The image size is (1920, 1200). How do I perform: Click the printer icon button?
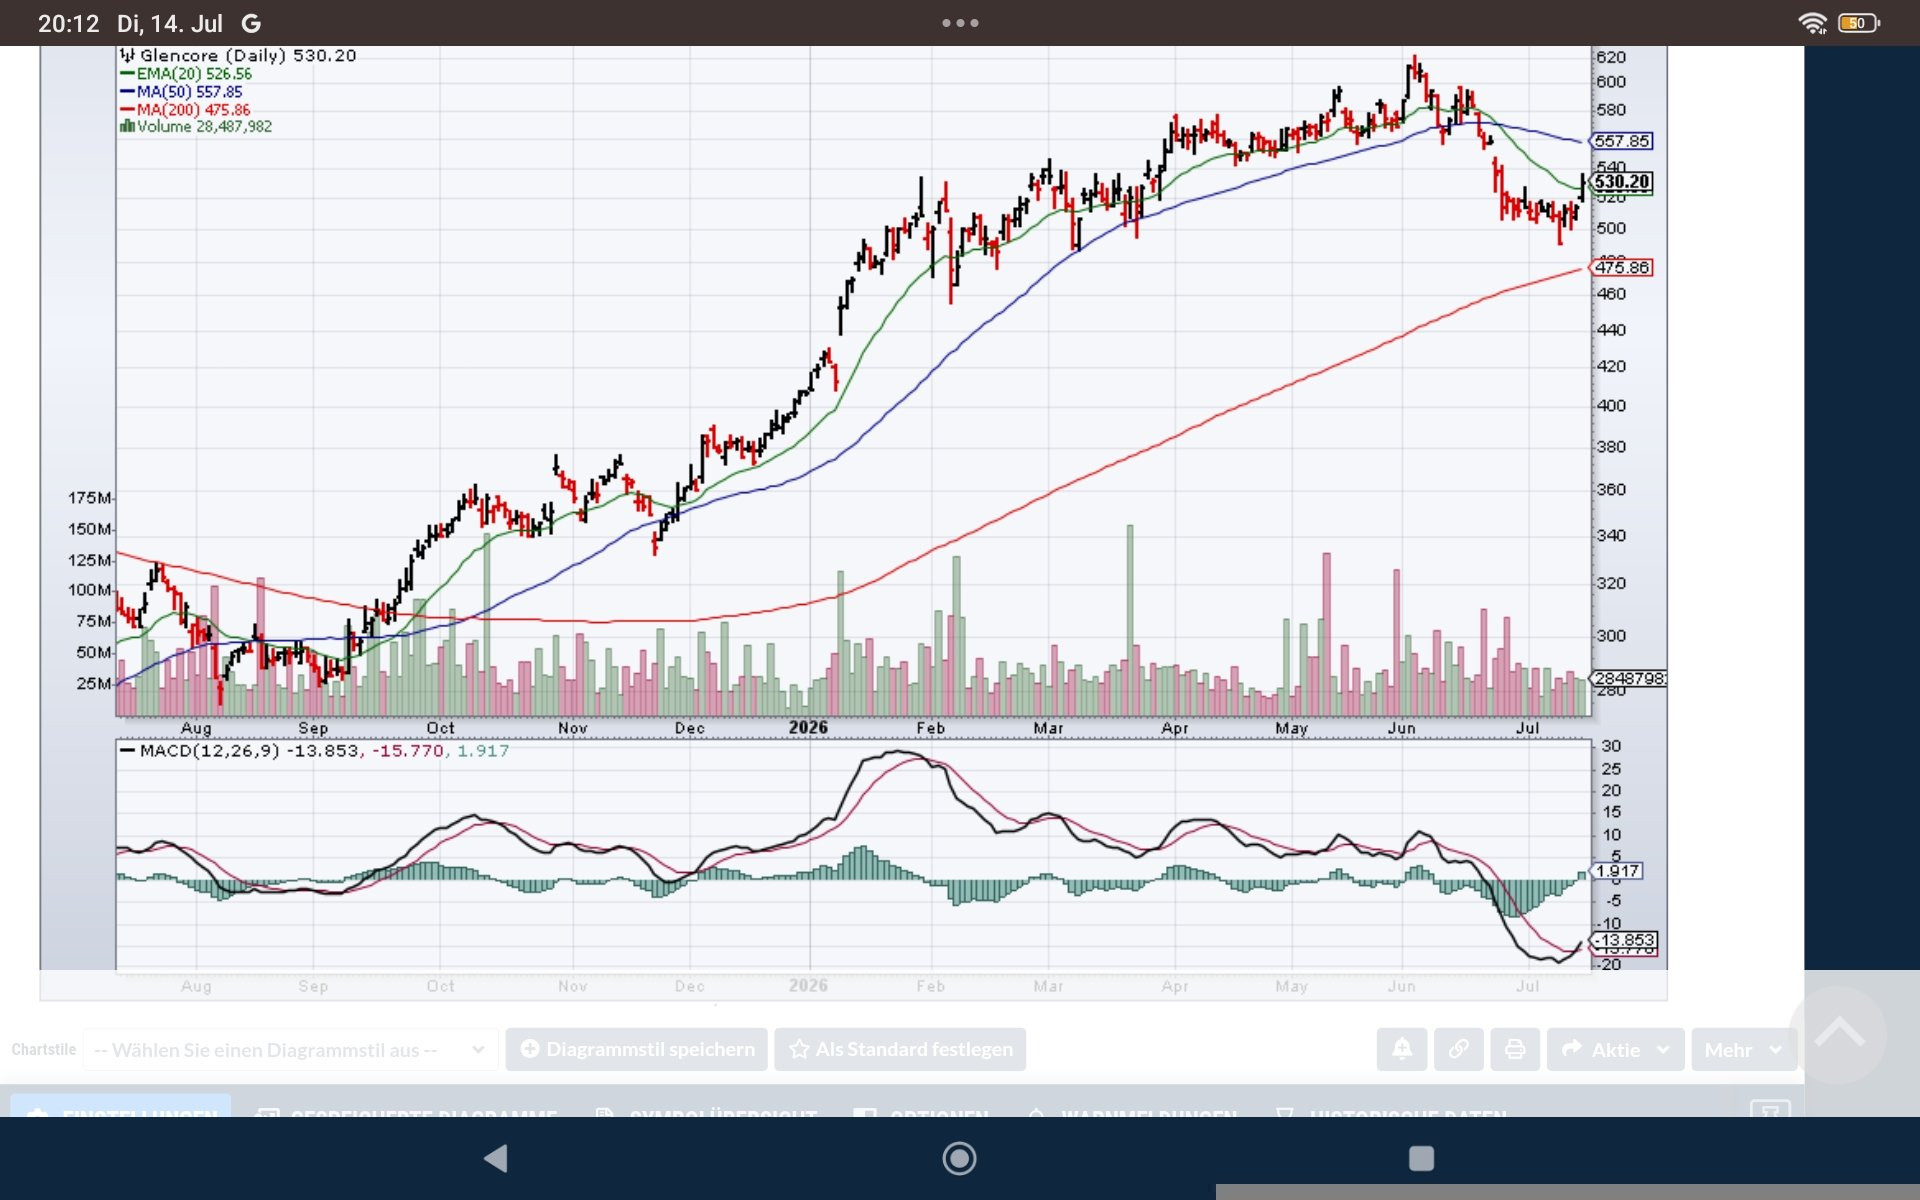point(1515,1049)
